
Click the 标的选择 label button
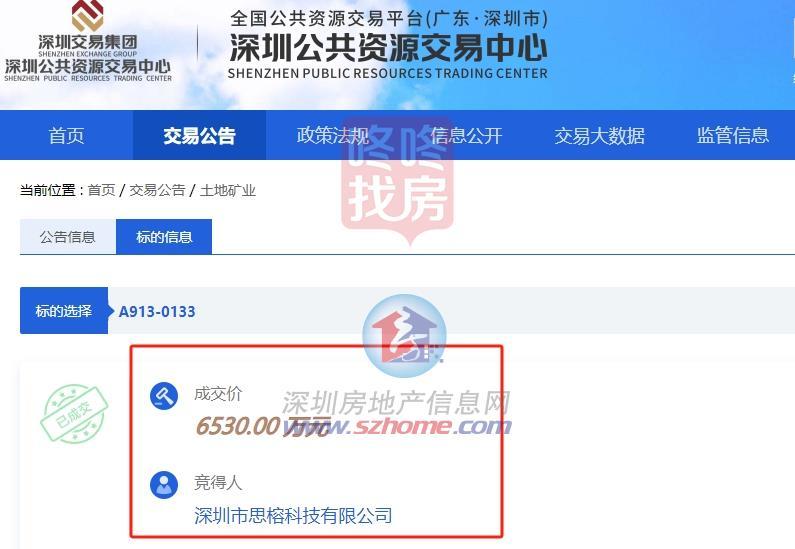64,311
